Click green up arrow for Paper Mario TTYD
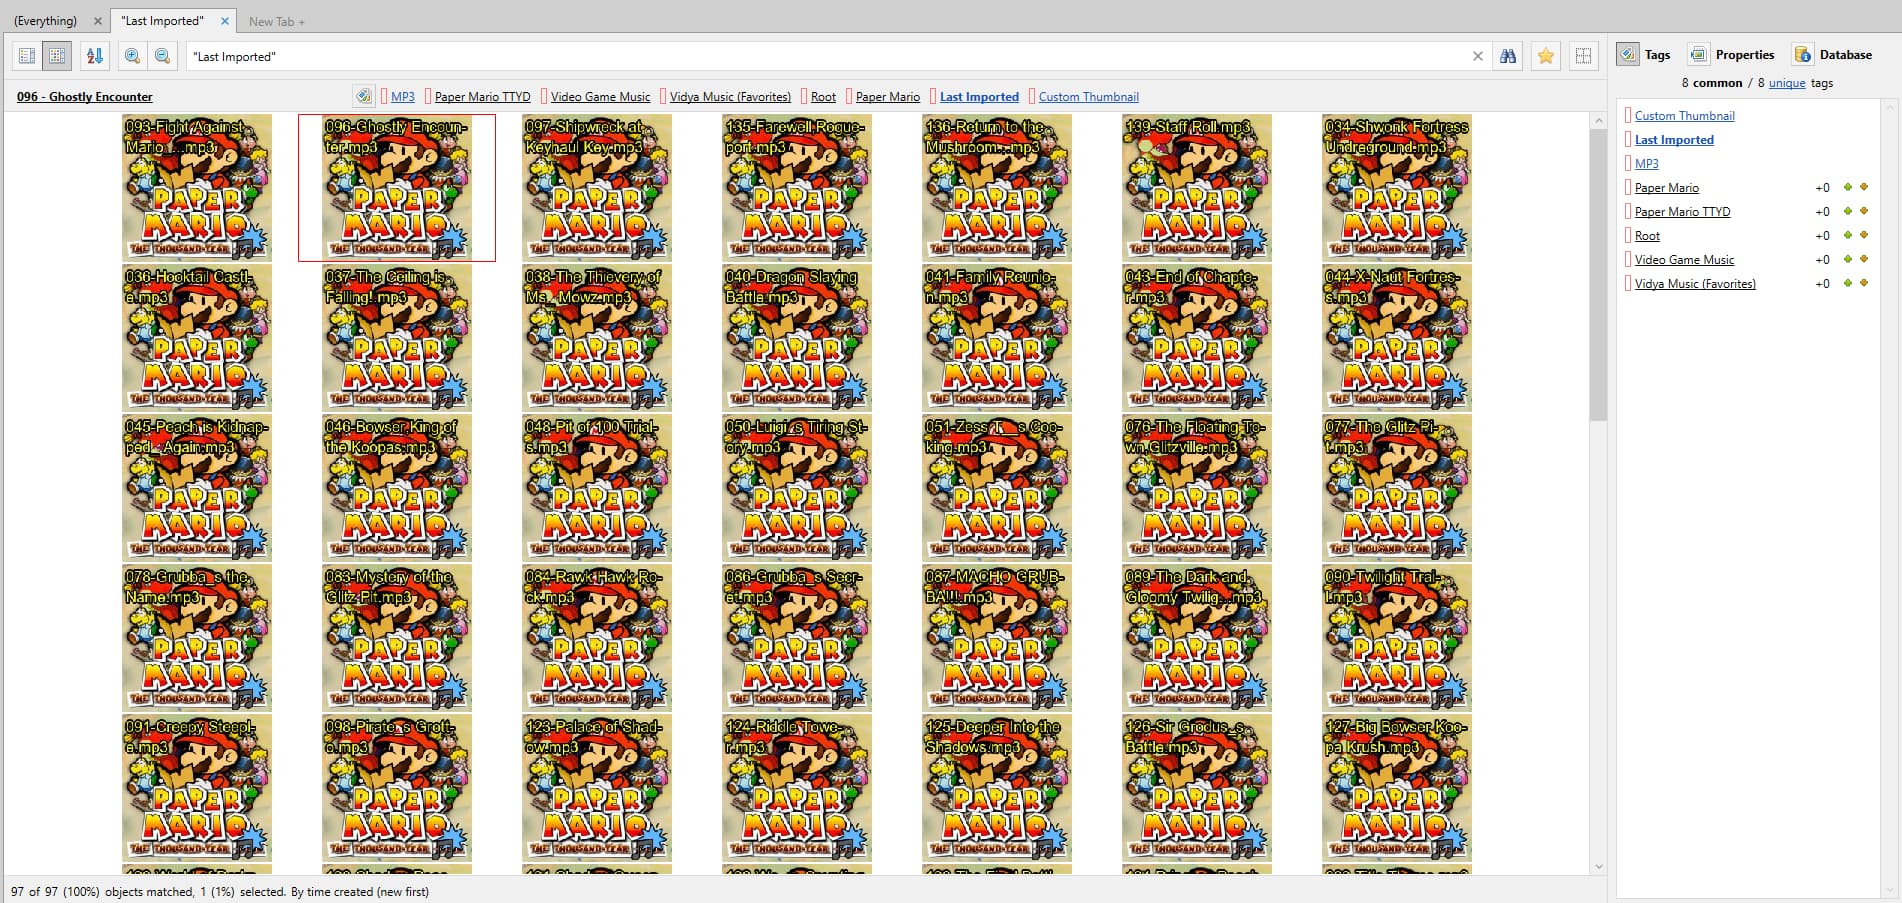Image resolution: width=1902 pixels, height=903 pixels. click(x=1848, y=211)
